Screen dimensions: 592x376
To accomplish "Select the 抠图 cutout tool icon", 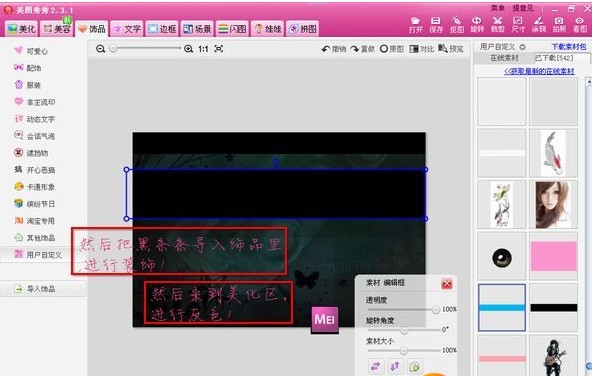I will click(456, 25).
